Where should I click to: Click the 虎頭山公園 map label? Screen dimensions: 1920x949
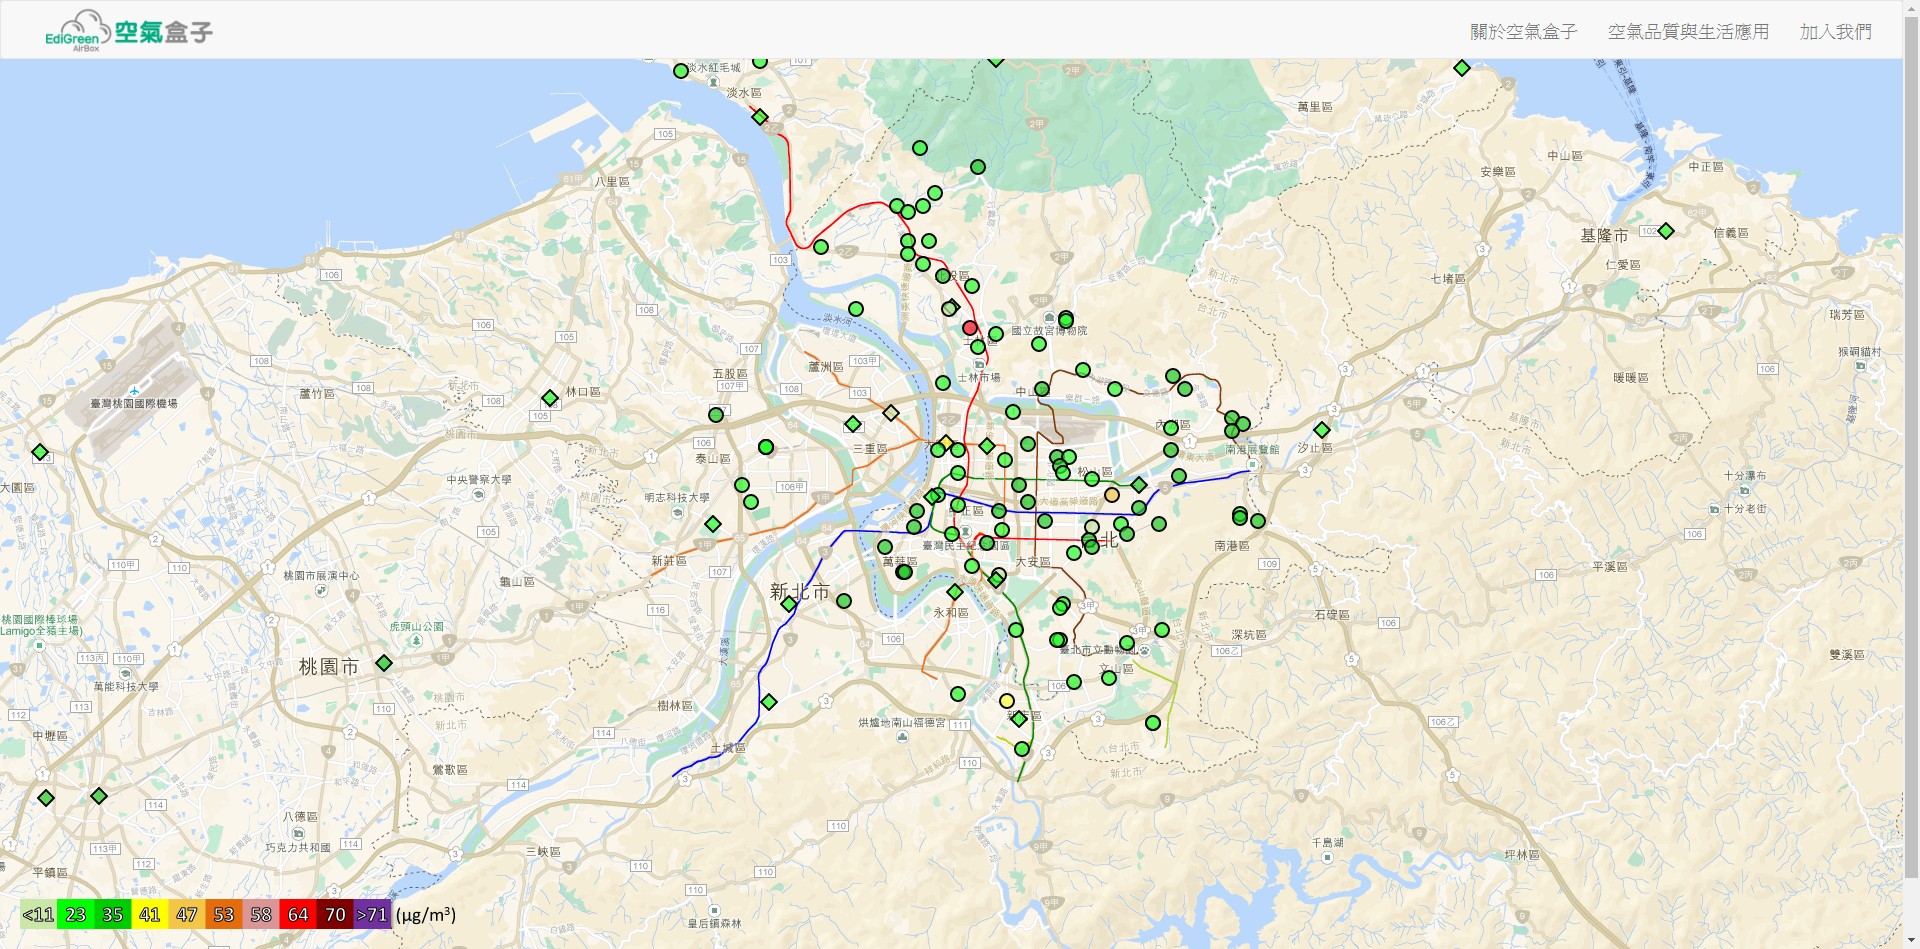tap(416, 627)
